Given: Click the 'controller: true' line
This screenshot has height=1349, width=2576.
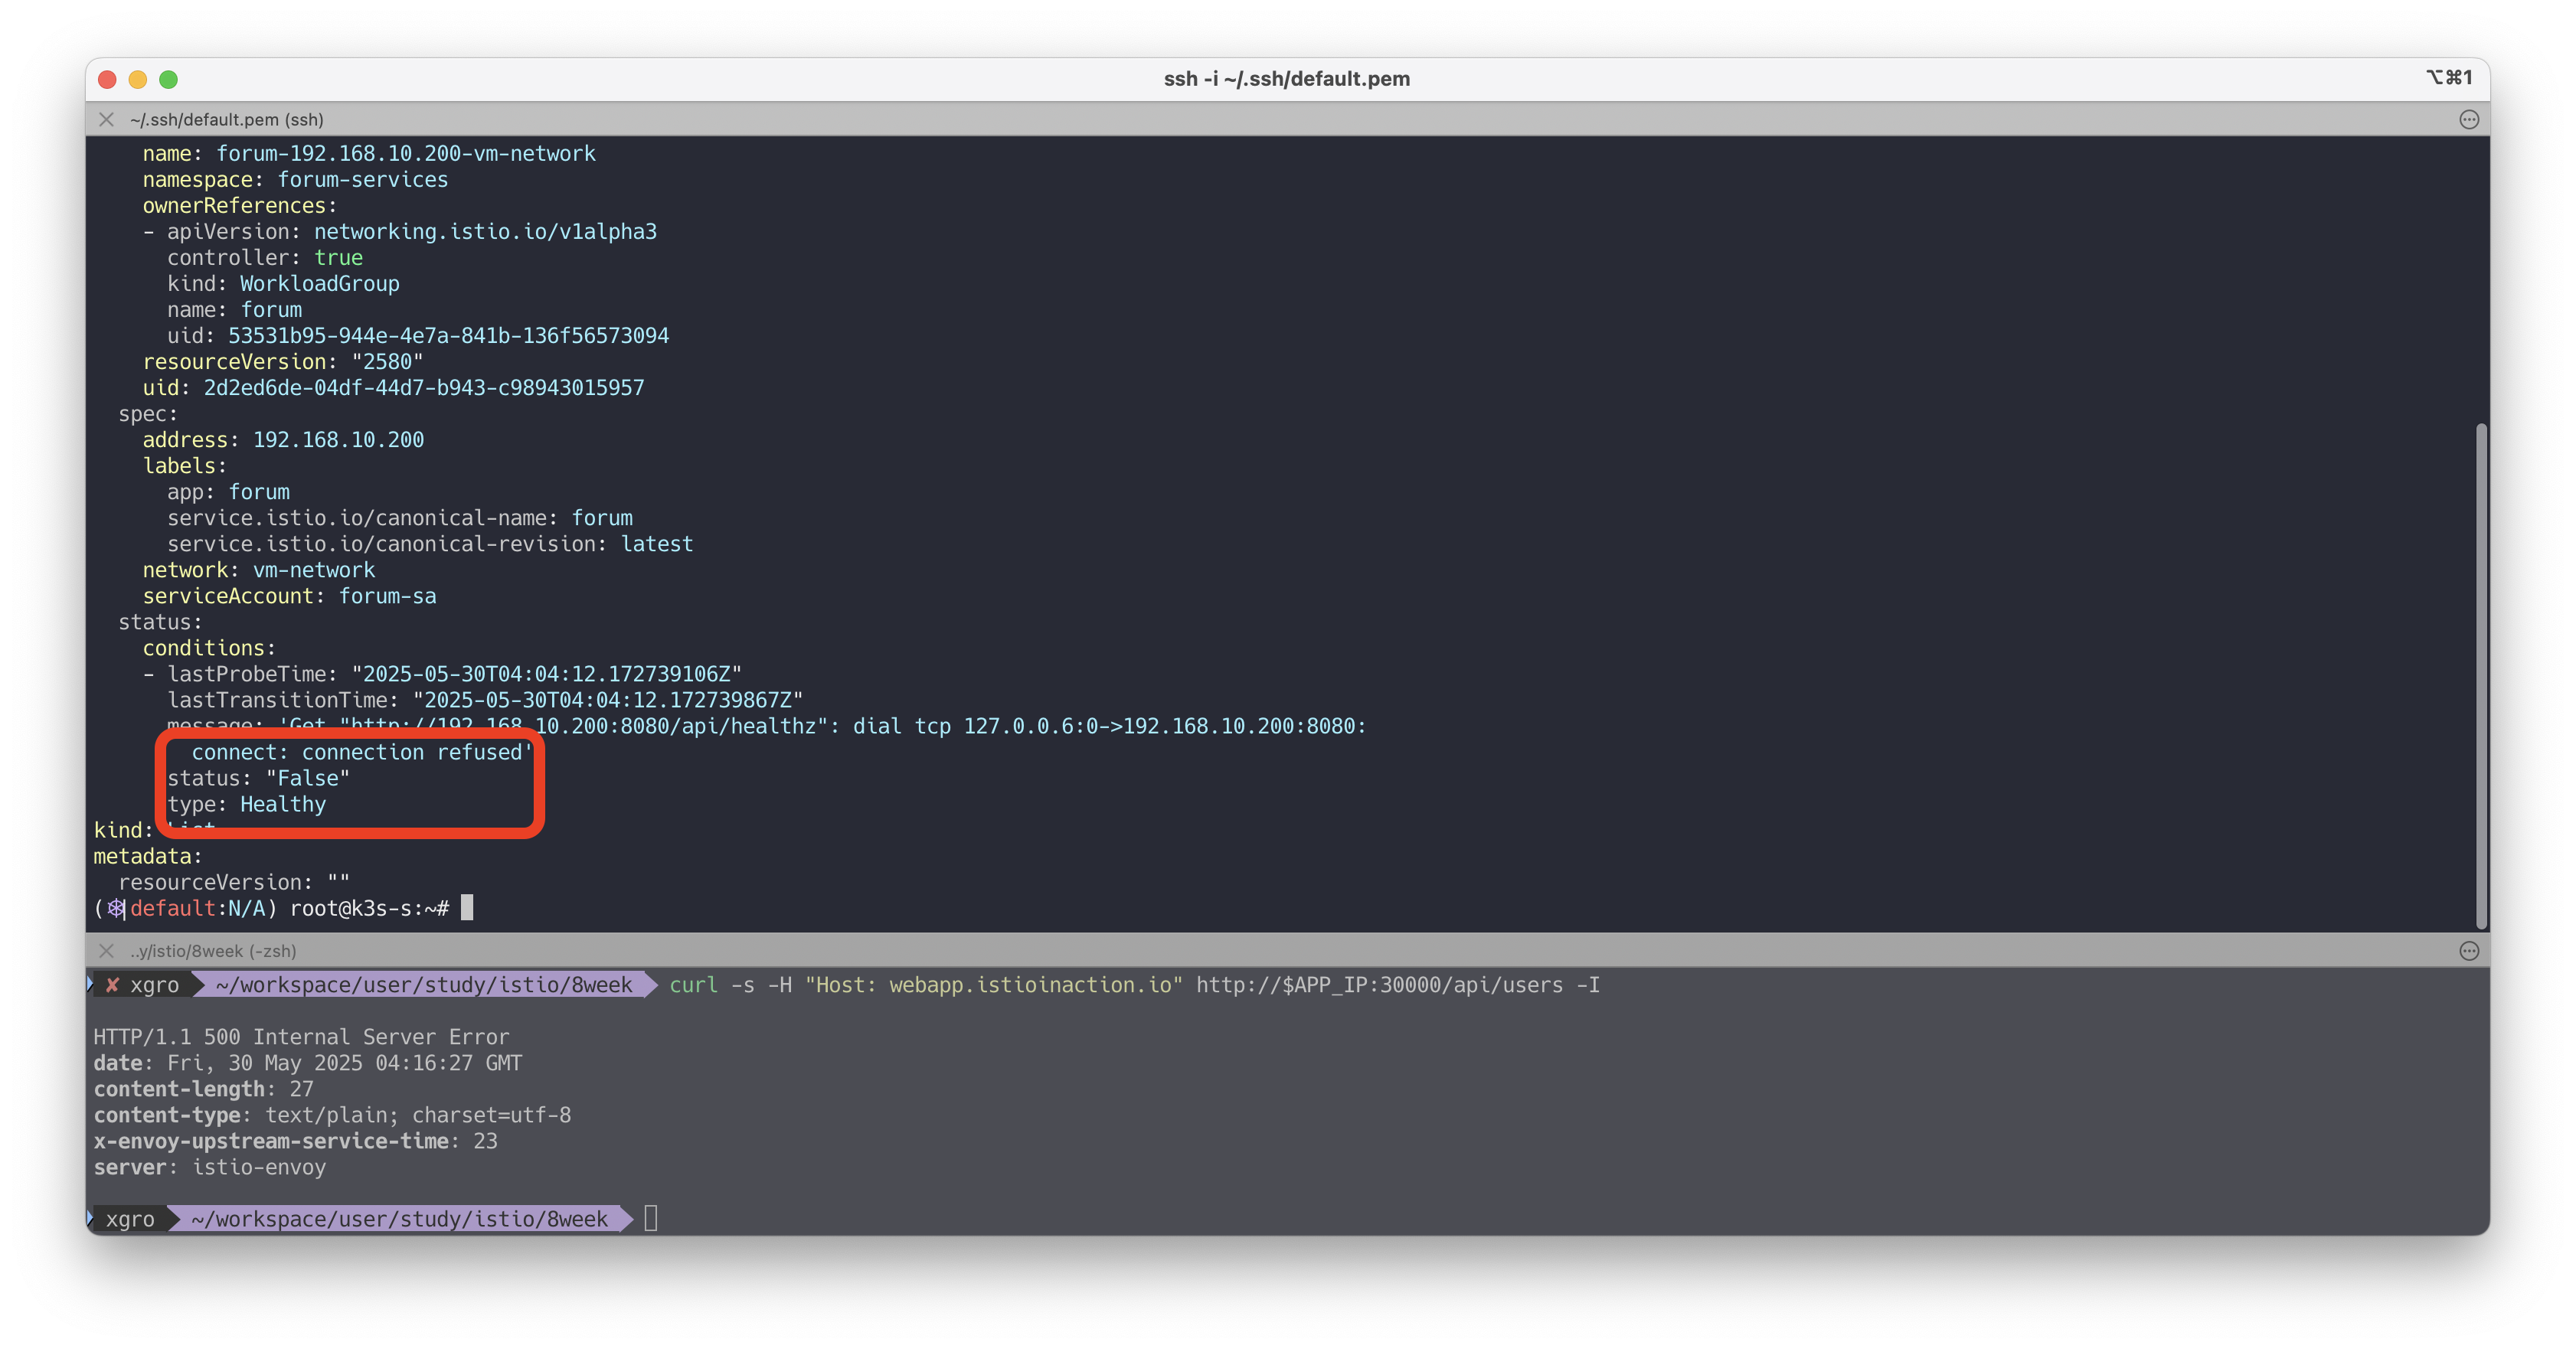Looking at the screenshot, I should click(265, 257).
